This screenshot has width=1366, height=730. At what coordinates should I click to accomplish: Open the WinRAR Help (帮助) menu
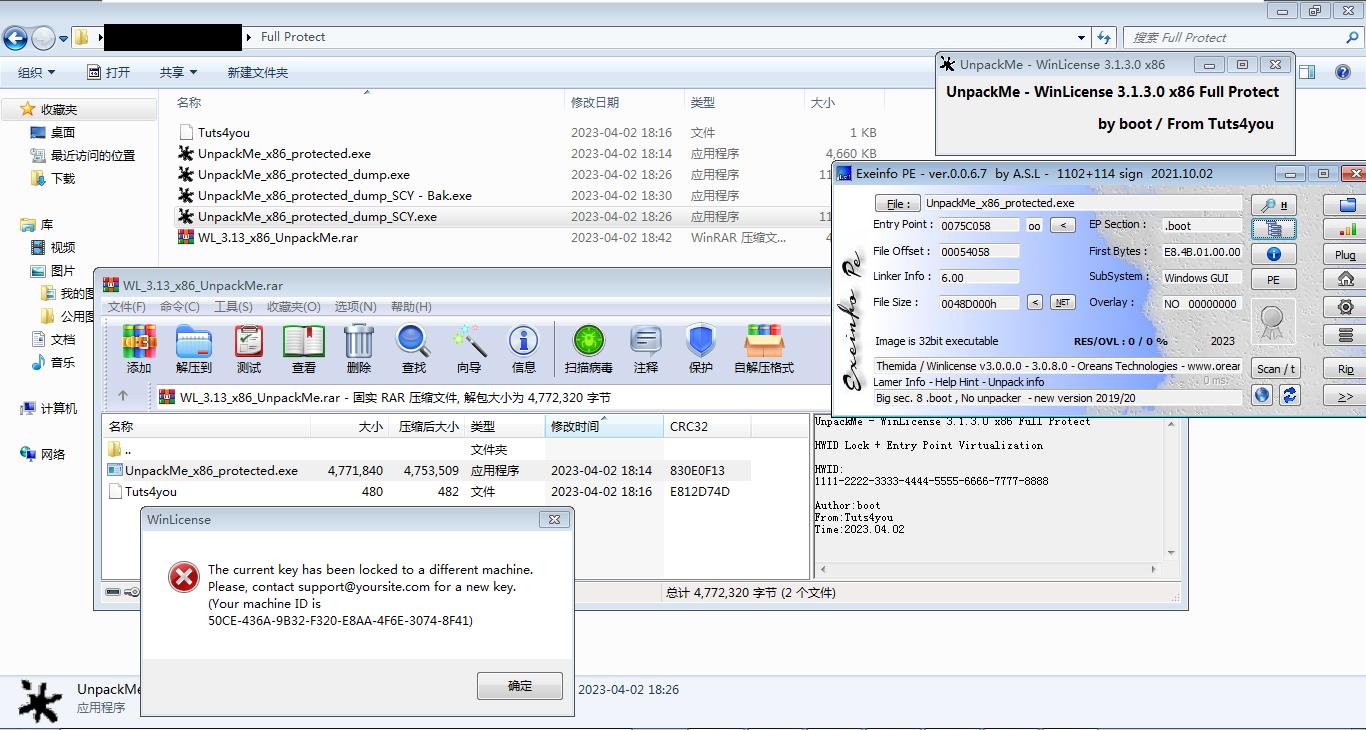click(x=411, y=306)
